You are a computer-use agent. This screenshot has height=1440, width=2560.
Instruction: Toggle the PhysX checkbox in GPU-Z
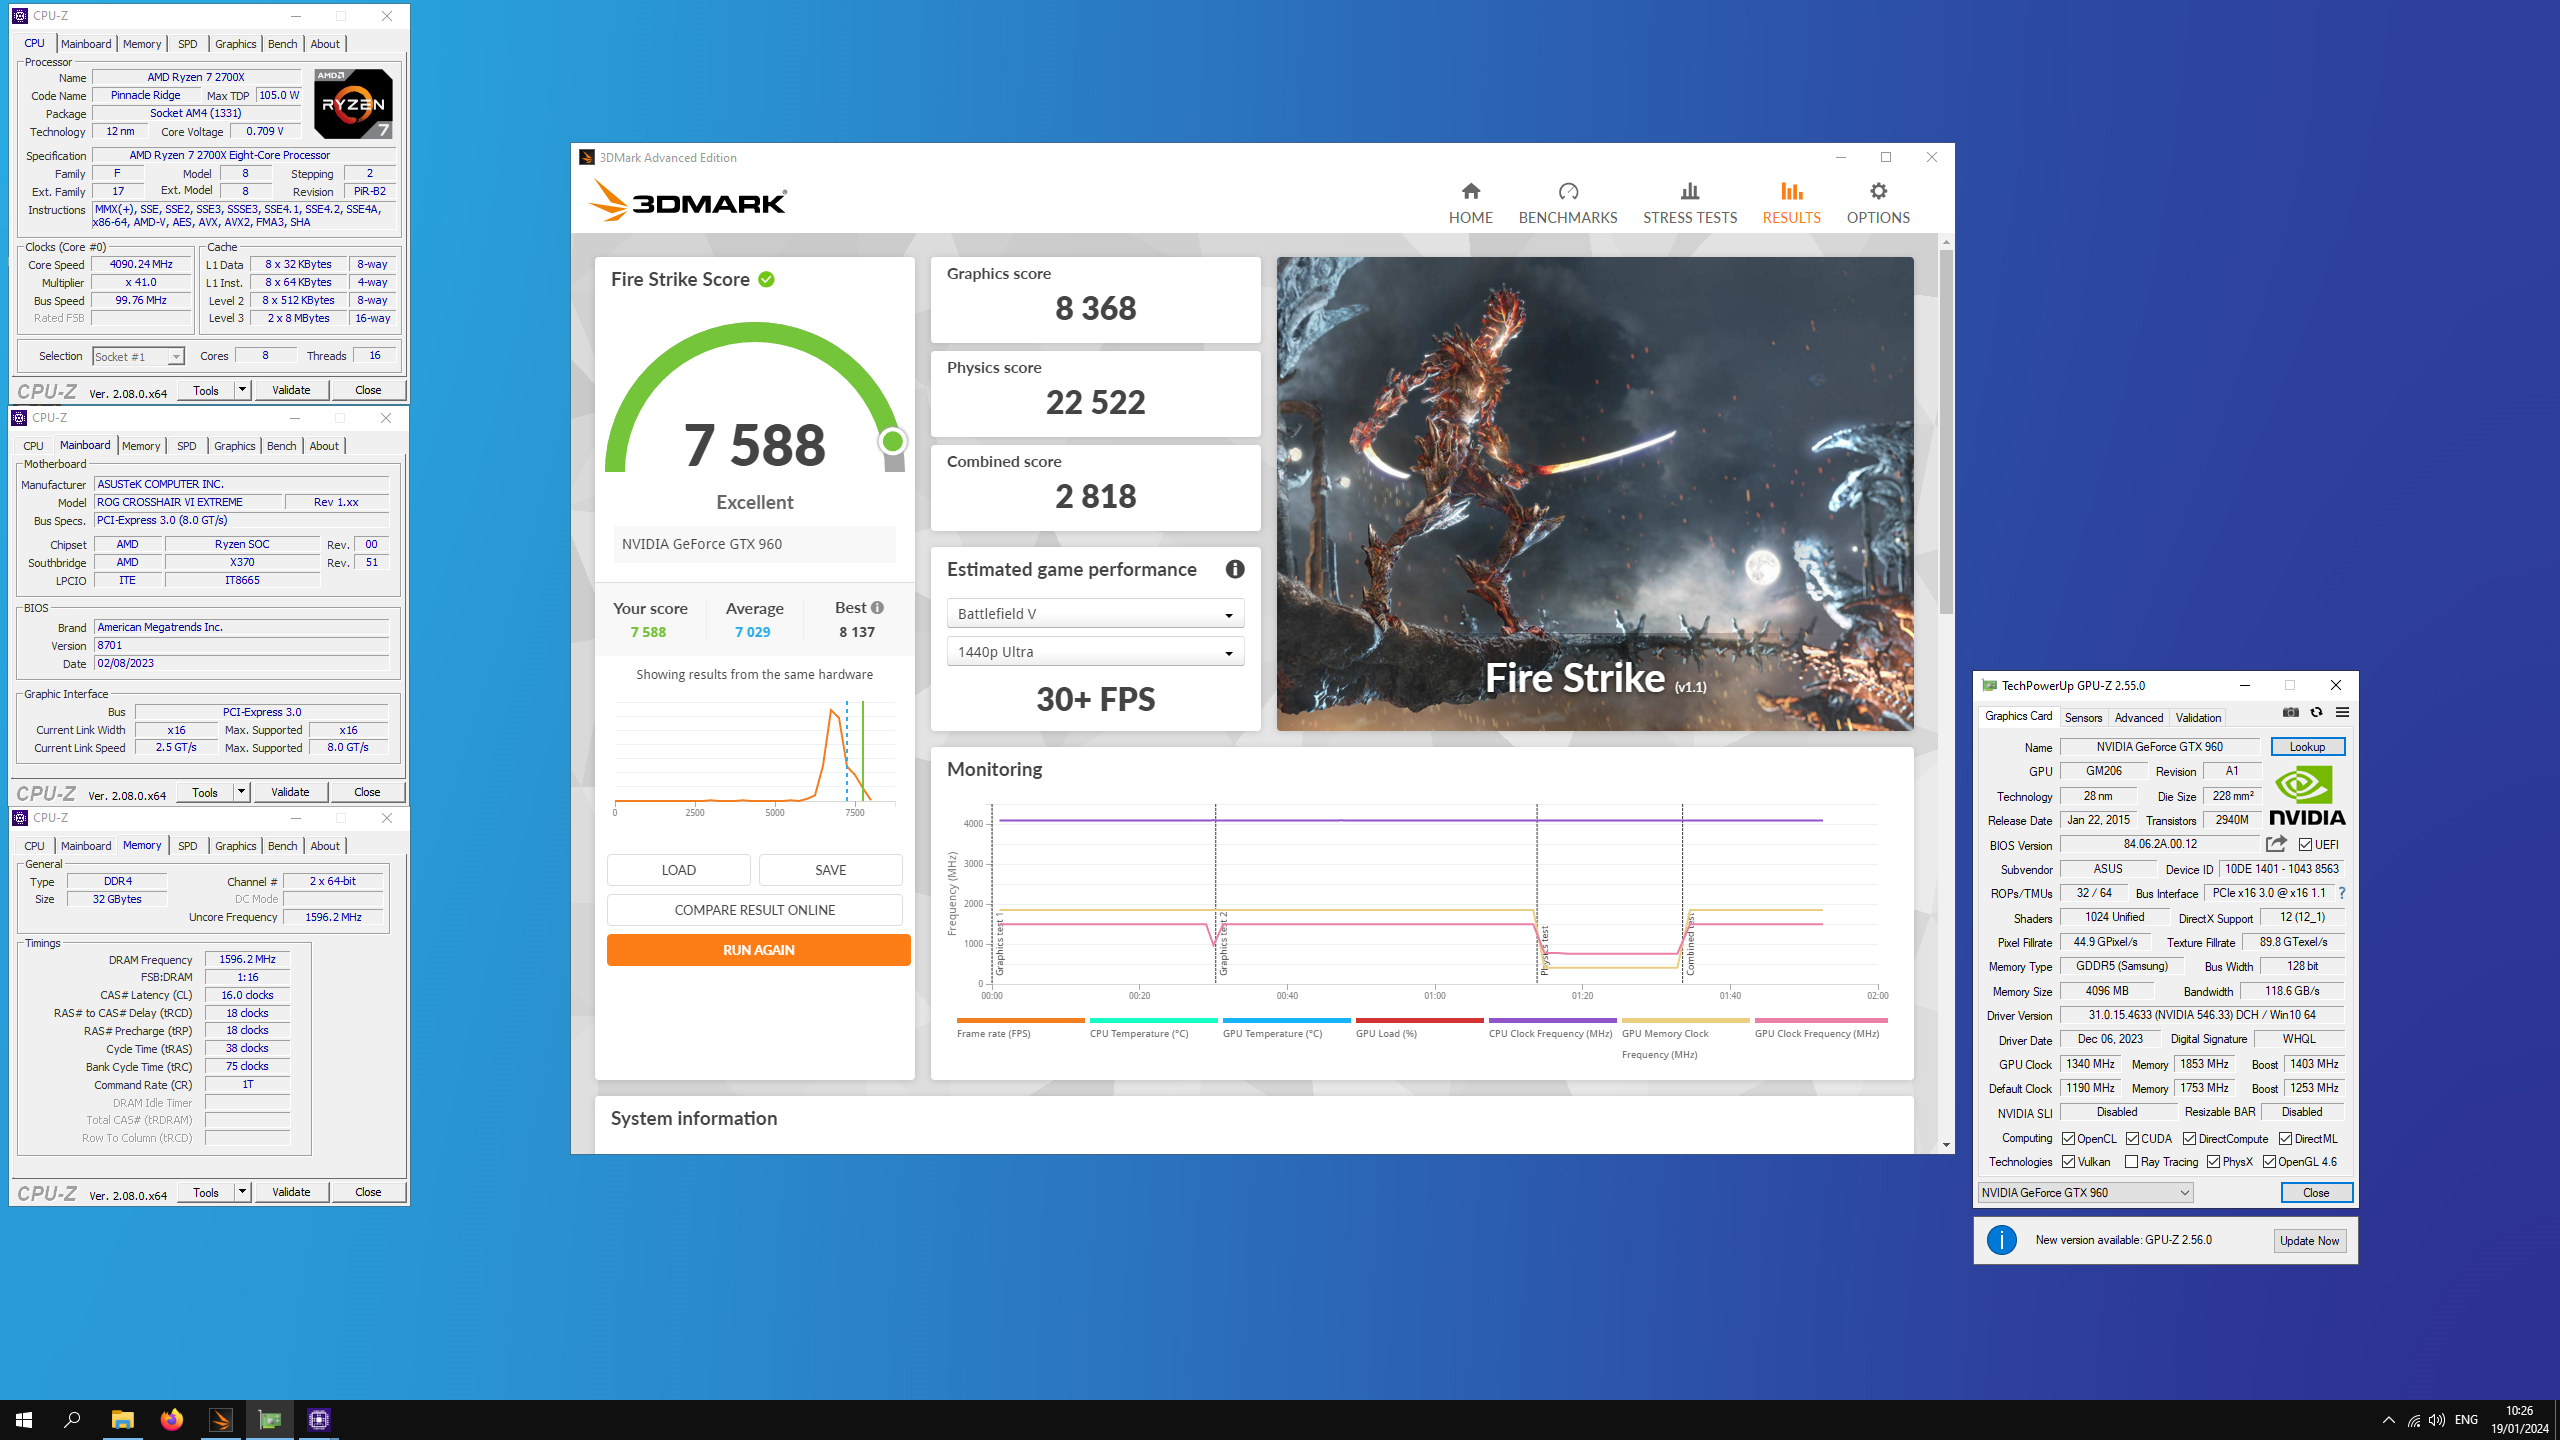2213,1162
